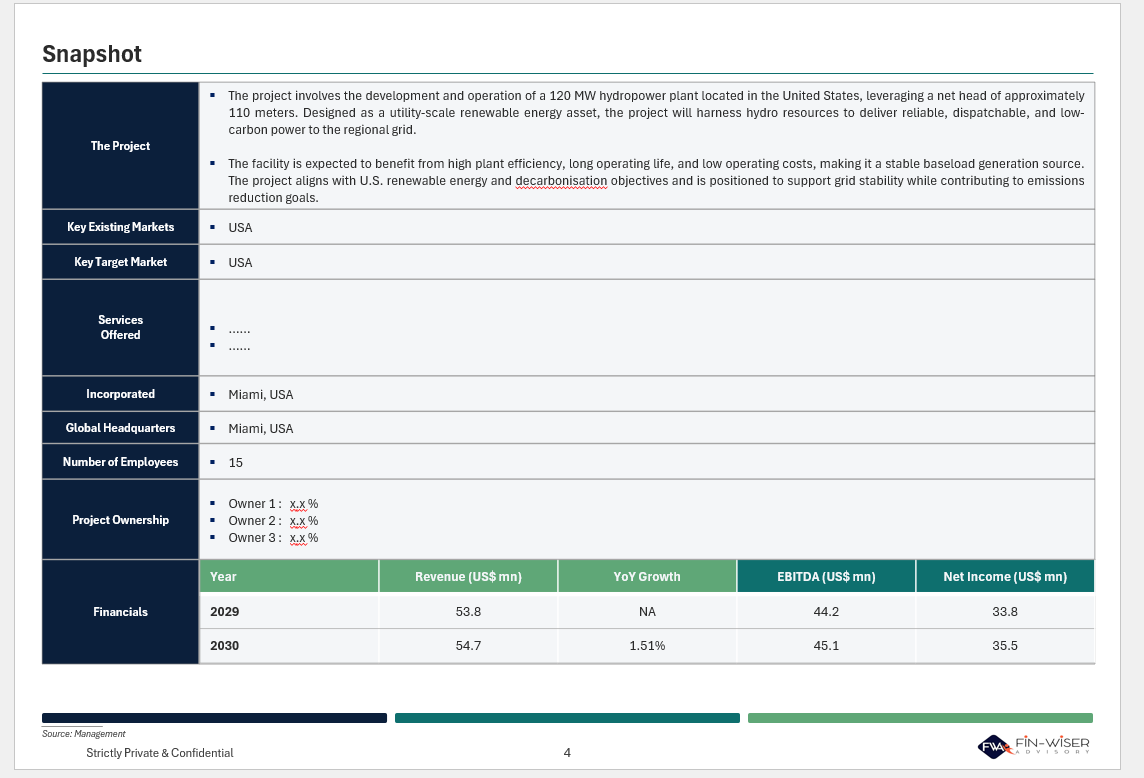This screenshot has width=1144, height=778.
Task: Select the Source: Management footnote text
Action: point(84,734)
